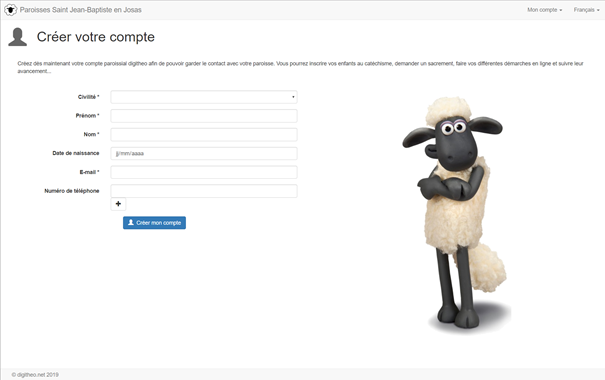Click the Civilité label
Image resolution: width=605 pixels, height=380 pixels.
click(88, 97)
